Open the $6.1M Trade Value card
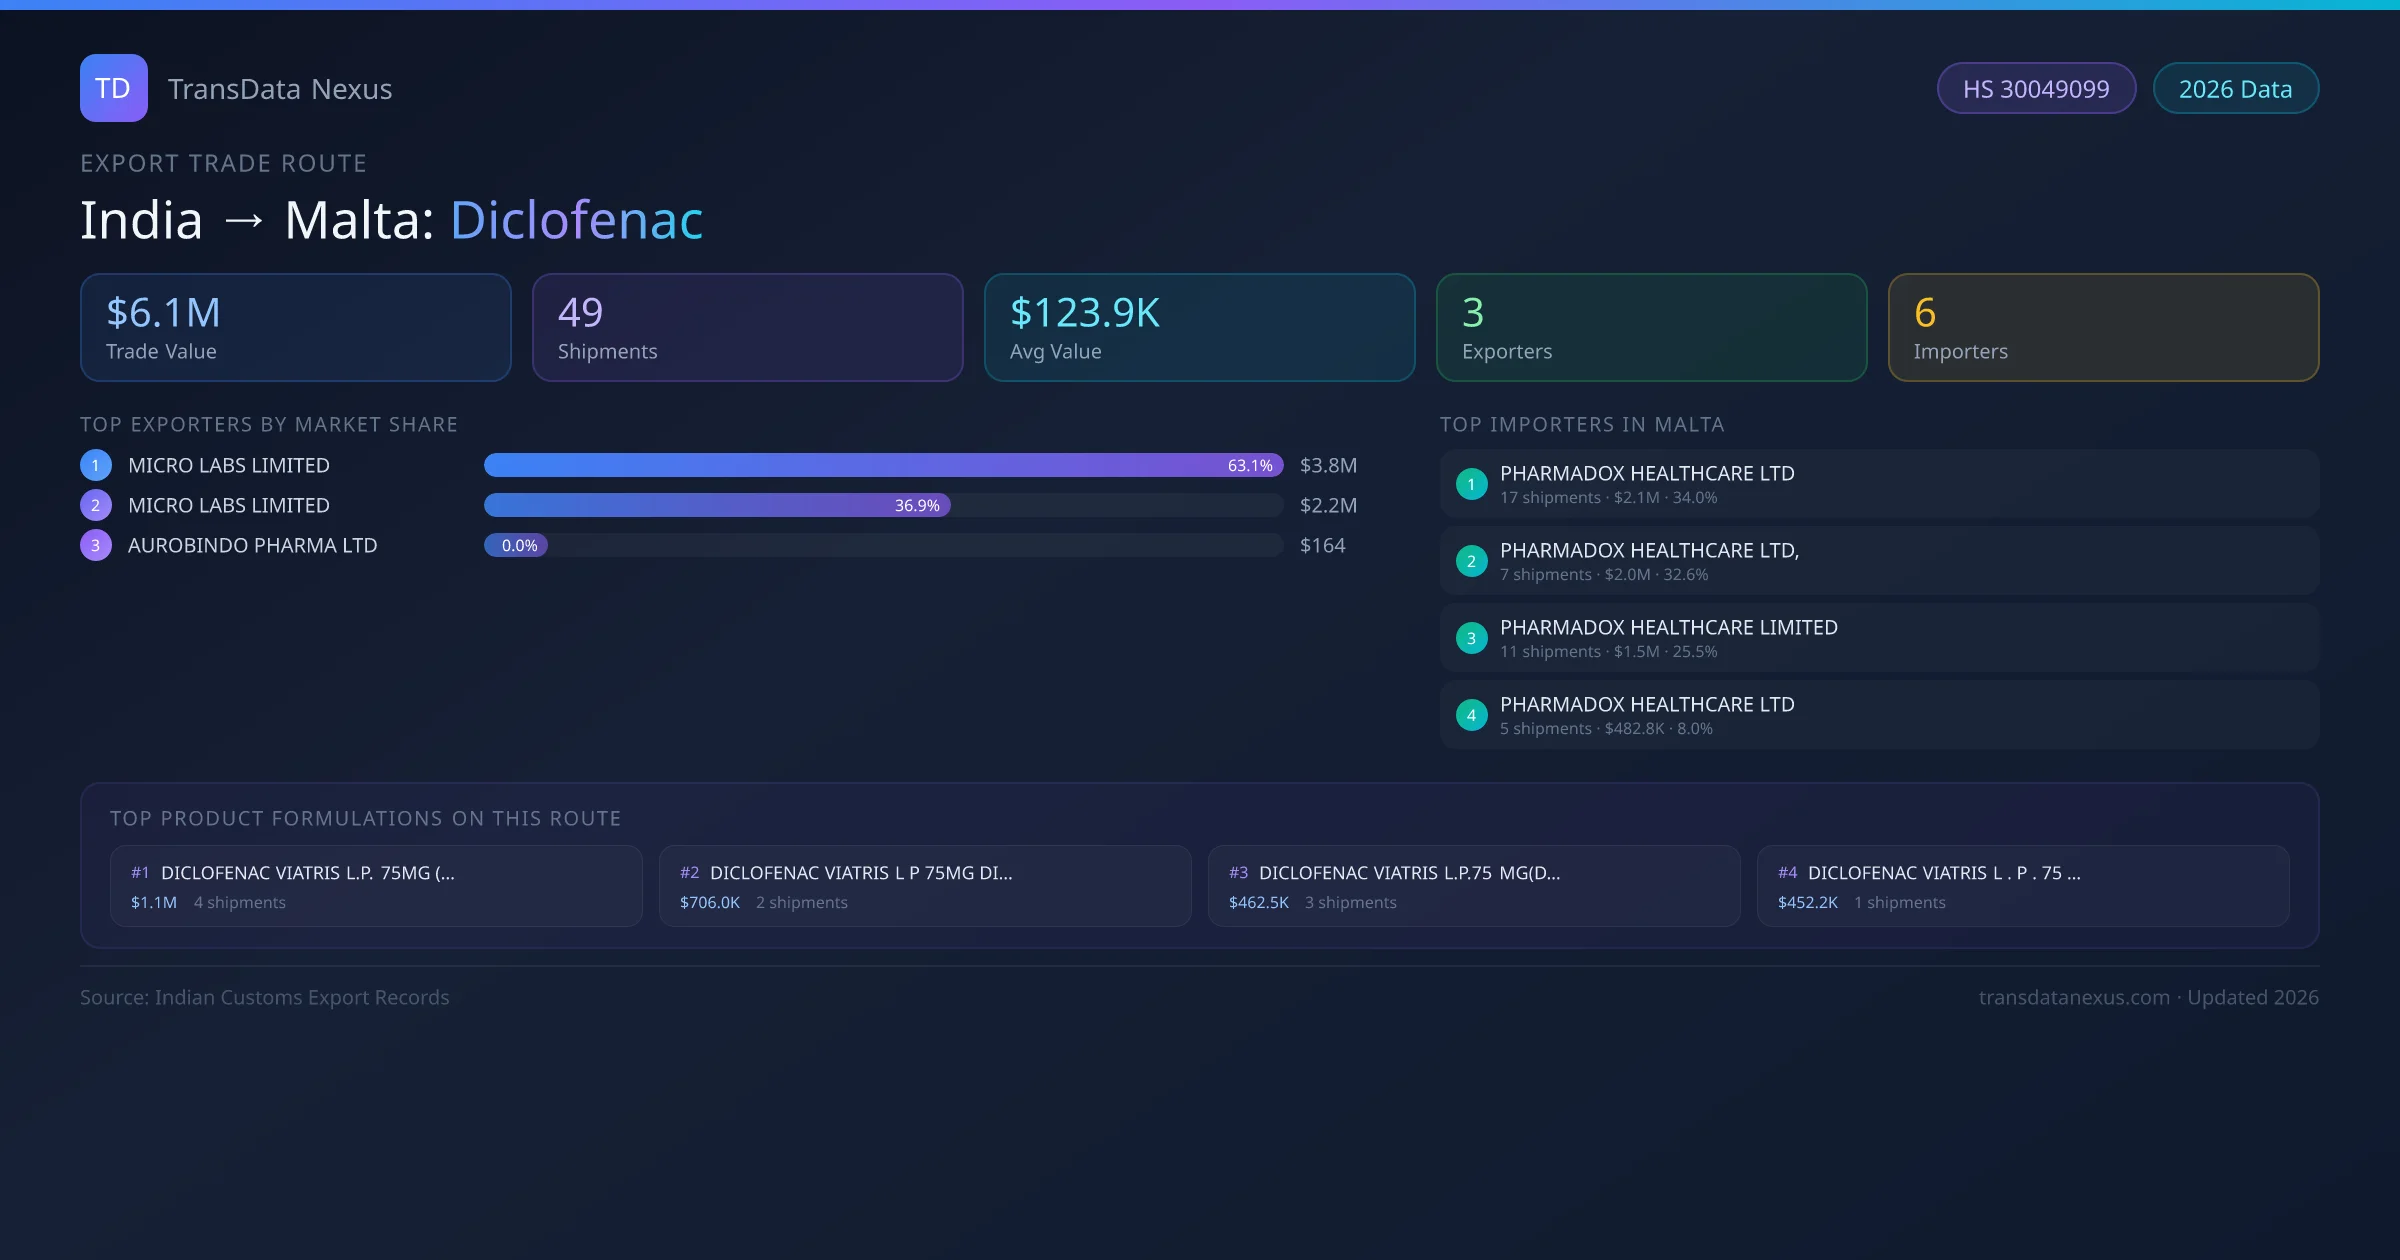 [x=295, y=328]
